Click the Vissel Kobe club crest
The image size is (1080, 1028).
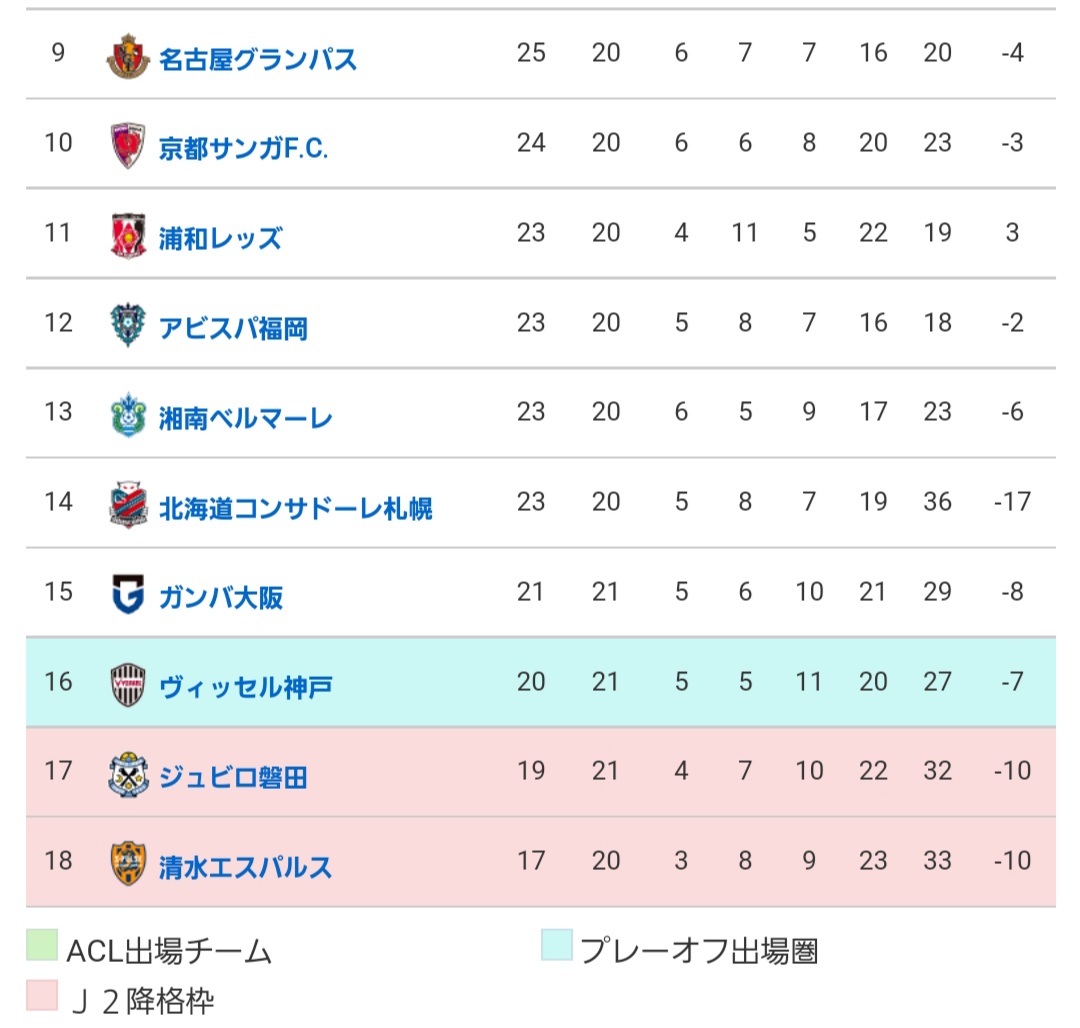(128, 685)
